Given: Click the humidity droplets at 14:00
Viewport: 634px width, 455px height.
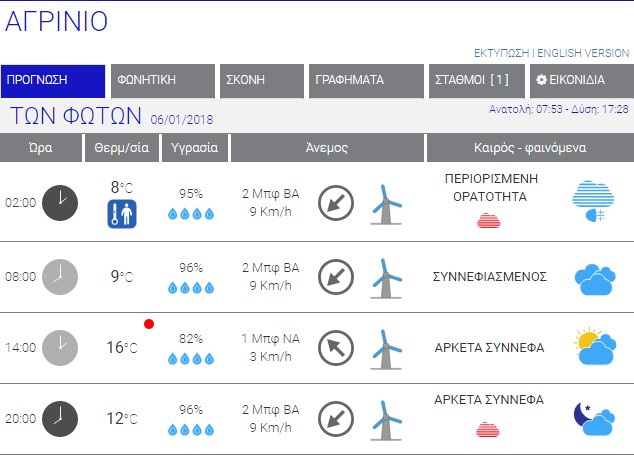Looking at the screenshot, I should tap(190, 358).
